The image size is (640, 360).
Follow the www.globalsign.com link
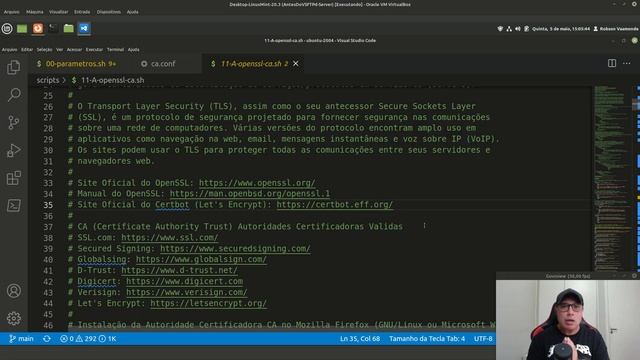[x=201, y=259]
